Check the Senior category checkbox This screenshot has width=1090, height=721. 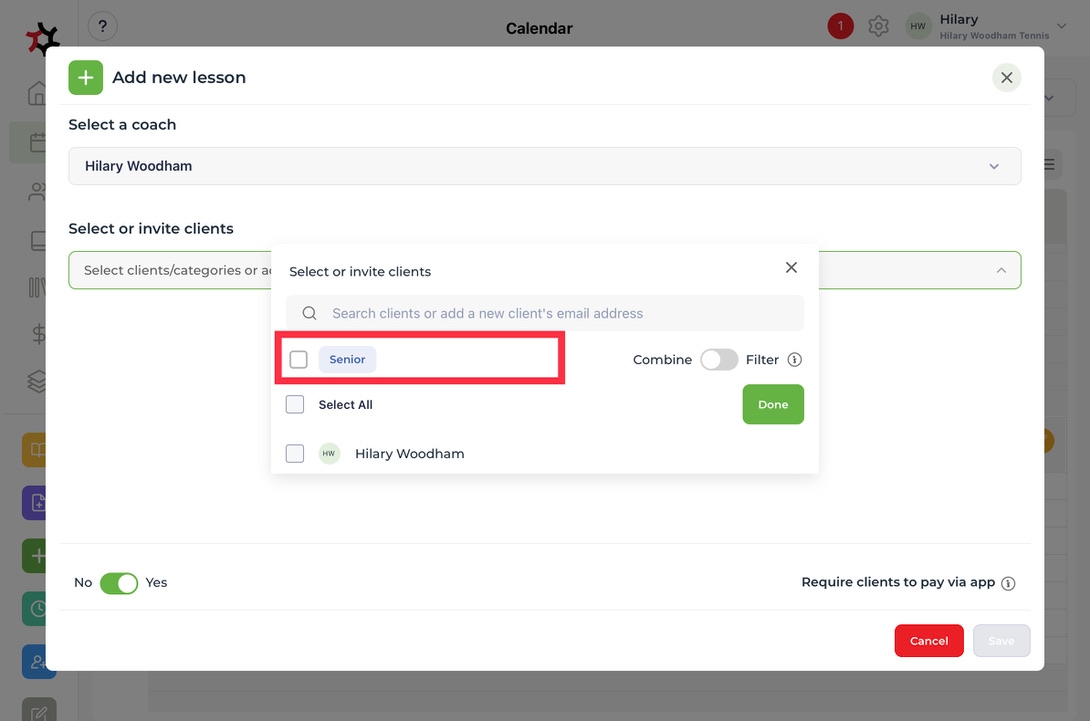coord(298,360)
